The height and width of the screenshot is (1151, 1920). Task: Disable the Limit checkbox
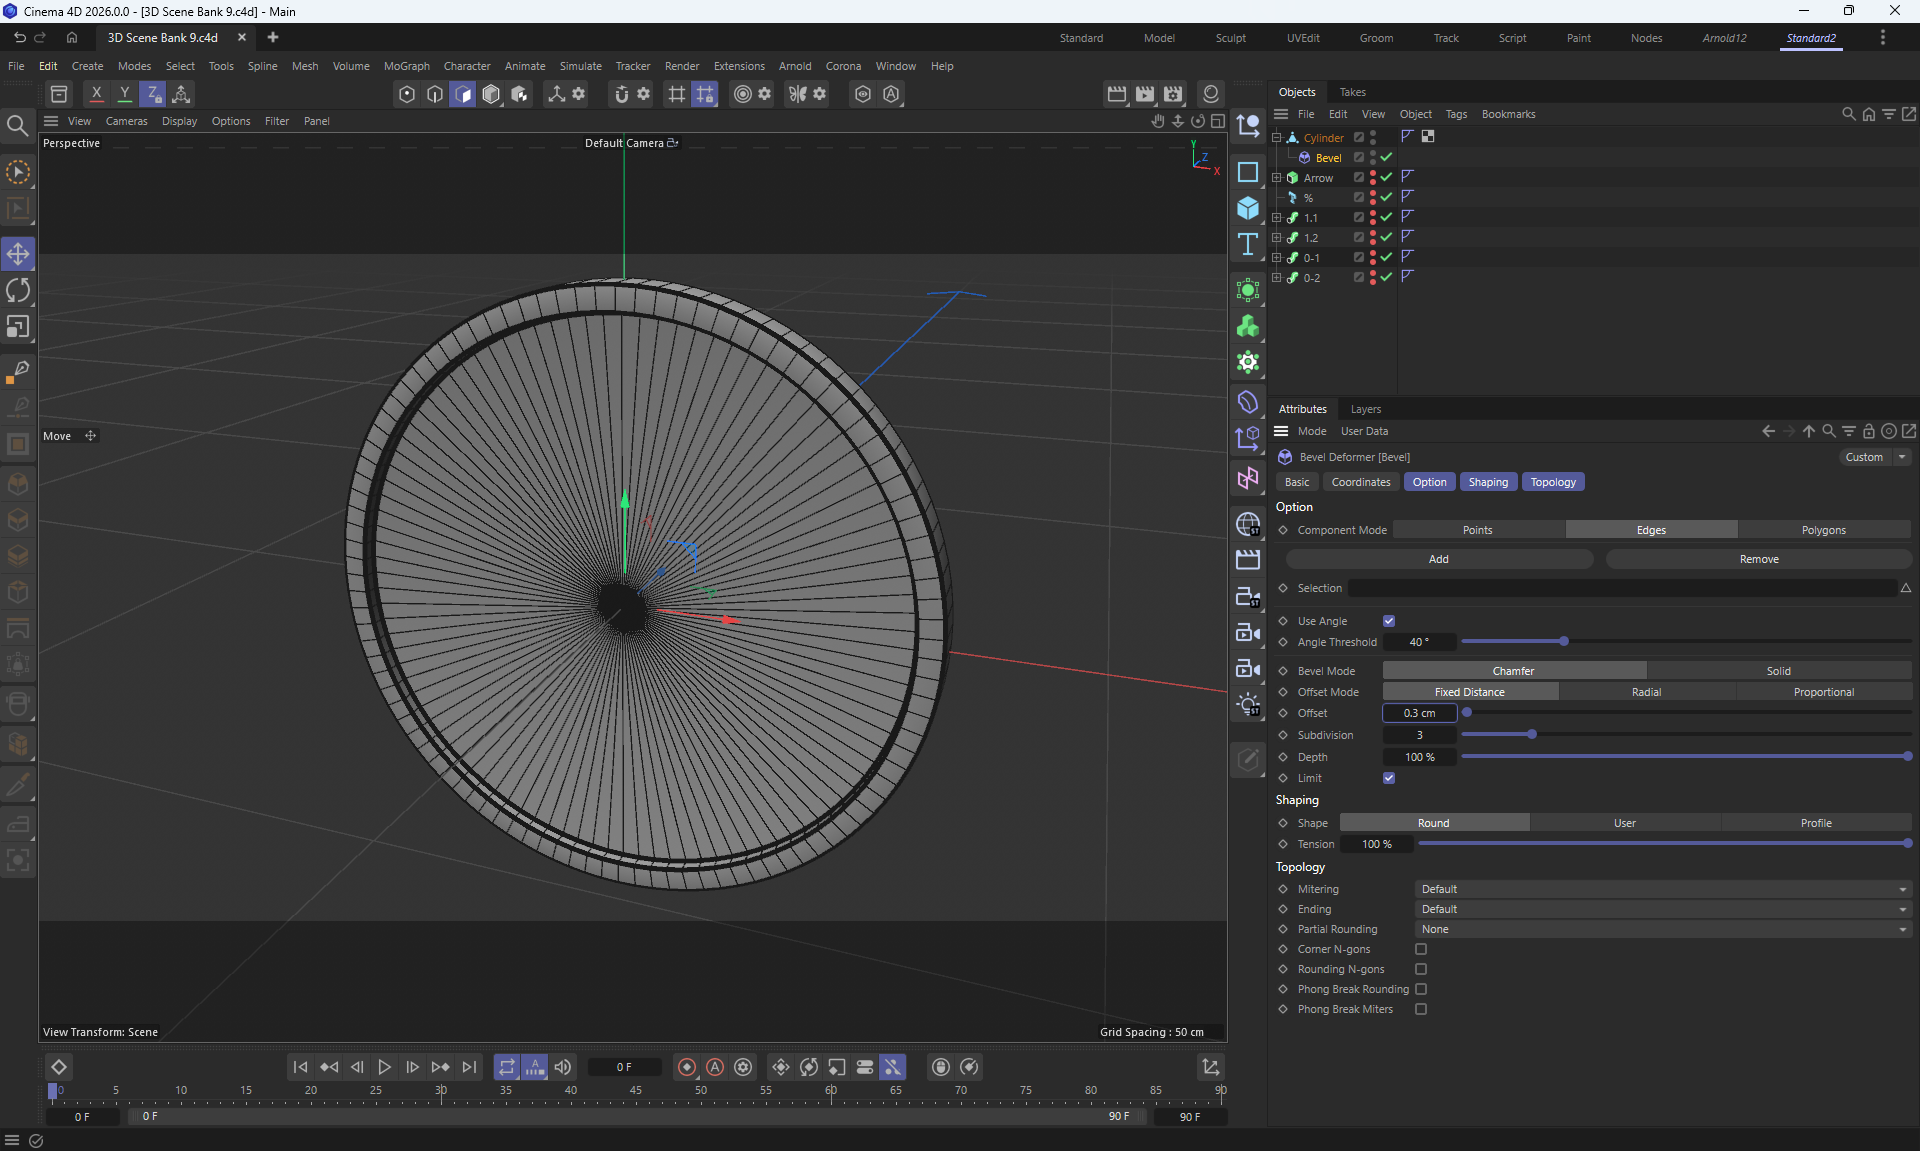[x=1389, y=778]
